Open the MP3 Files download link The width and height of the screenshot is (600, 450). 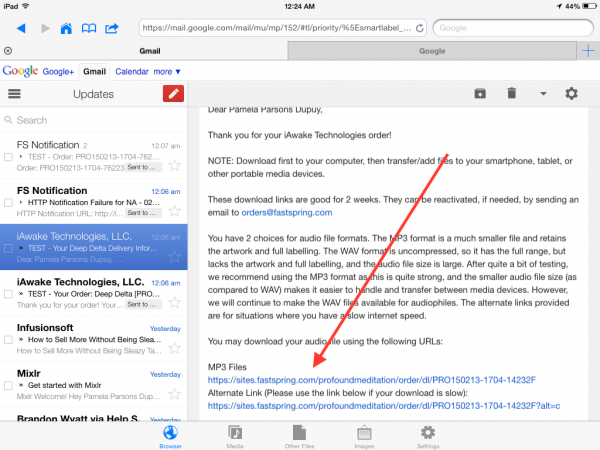pyautogui.click(x=372, y=380)
